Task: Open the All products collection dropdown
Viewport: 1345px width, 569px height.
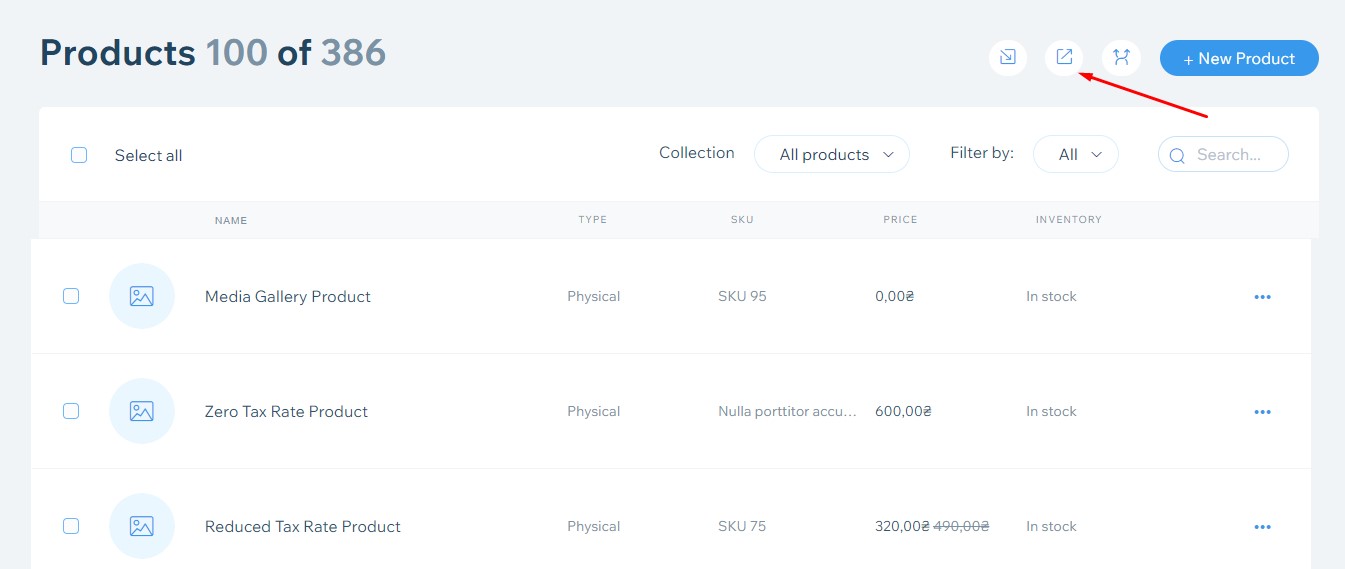Action: point(831,154)
